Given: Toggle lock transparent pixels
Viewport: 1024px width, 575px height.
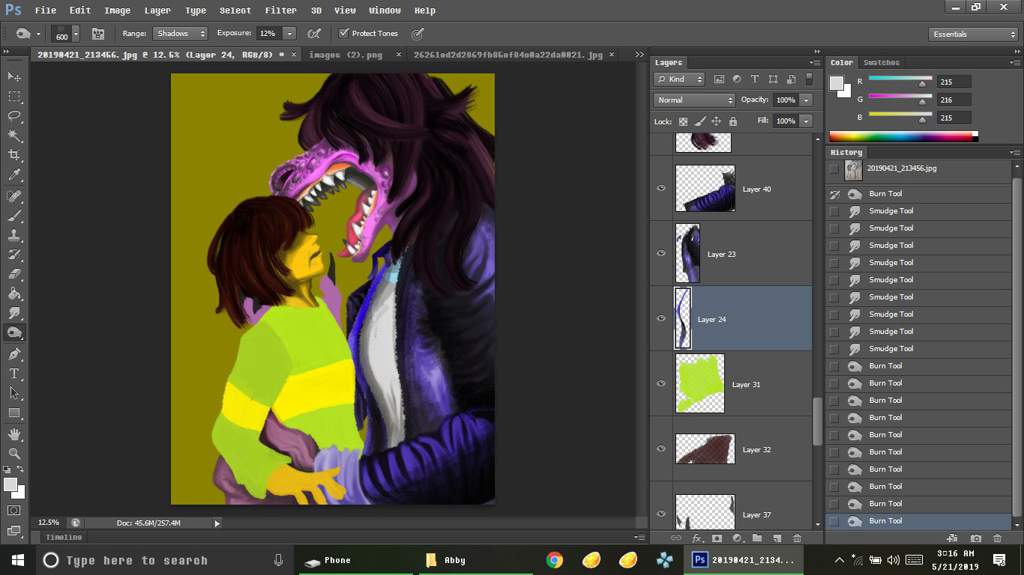Looking at the screenshot, I should [x=683, y=121].
